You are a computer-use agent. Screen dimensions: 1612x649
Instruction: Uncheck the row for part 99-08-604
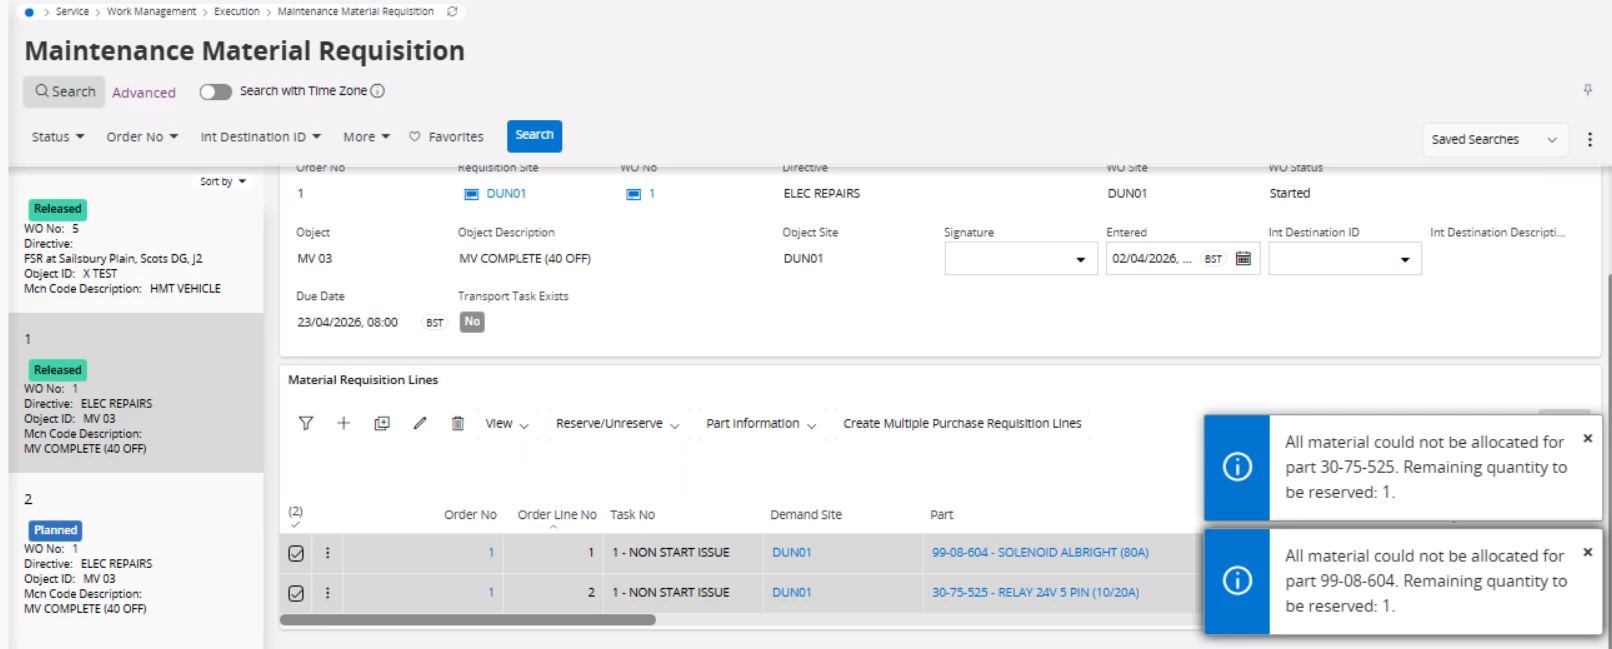(296, 553)
